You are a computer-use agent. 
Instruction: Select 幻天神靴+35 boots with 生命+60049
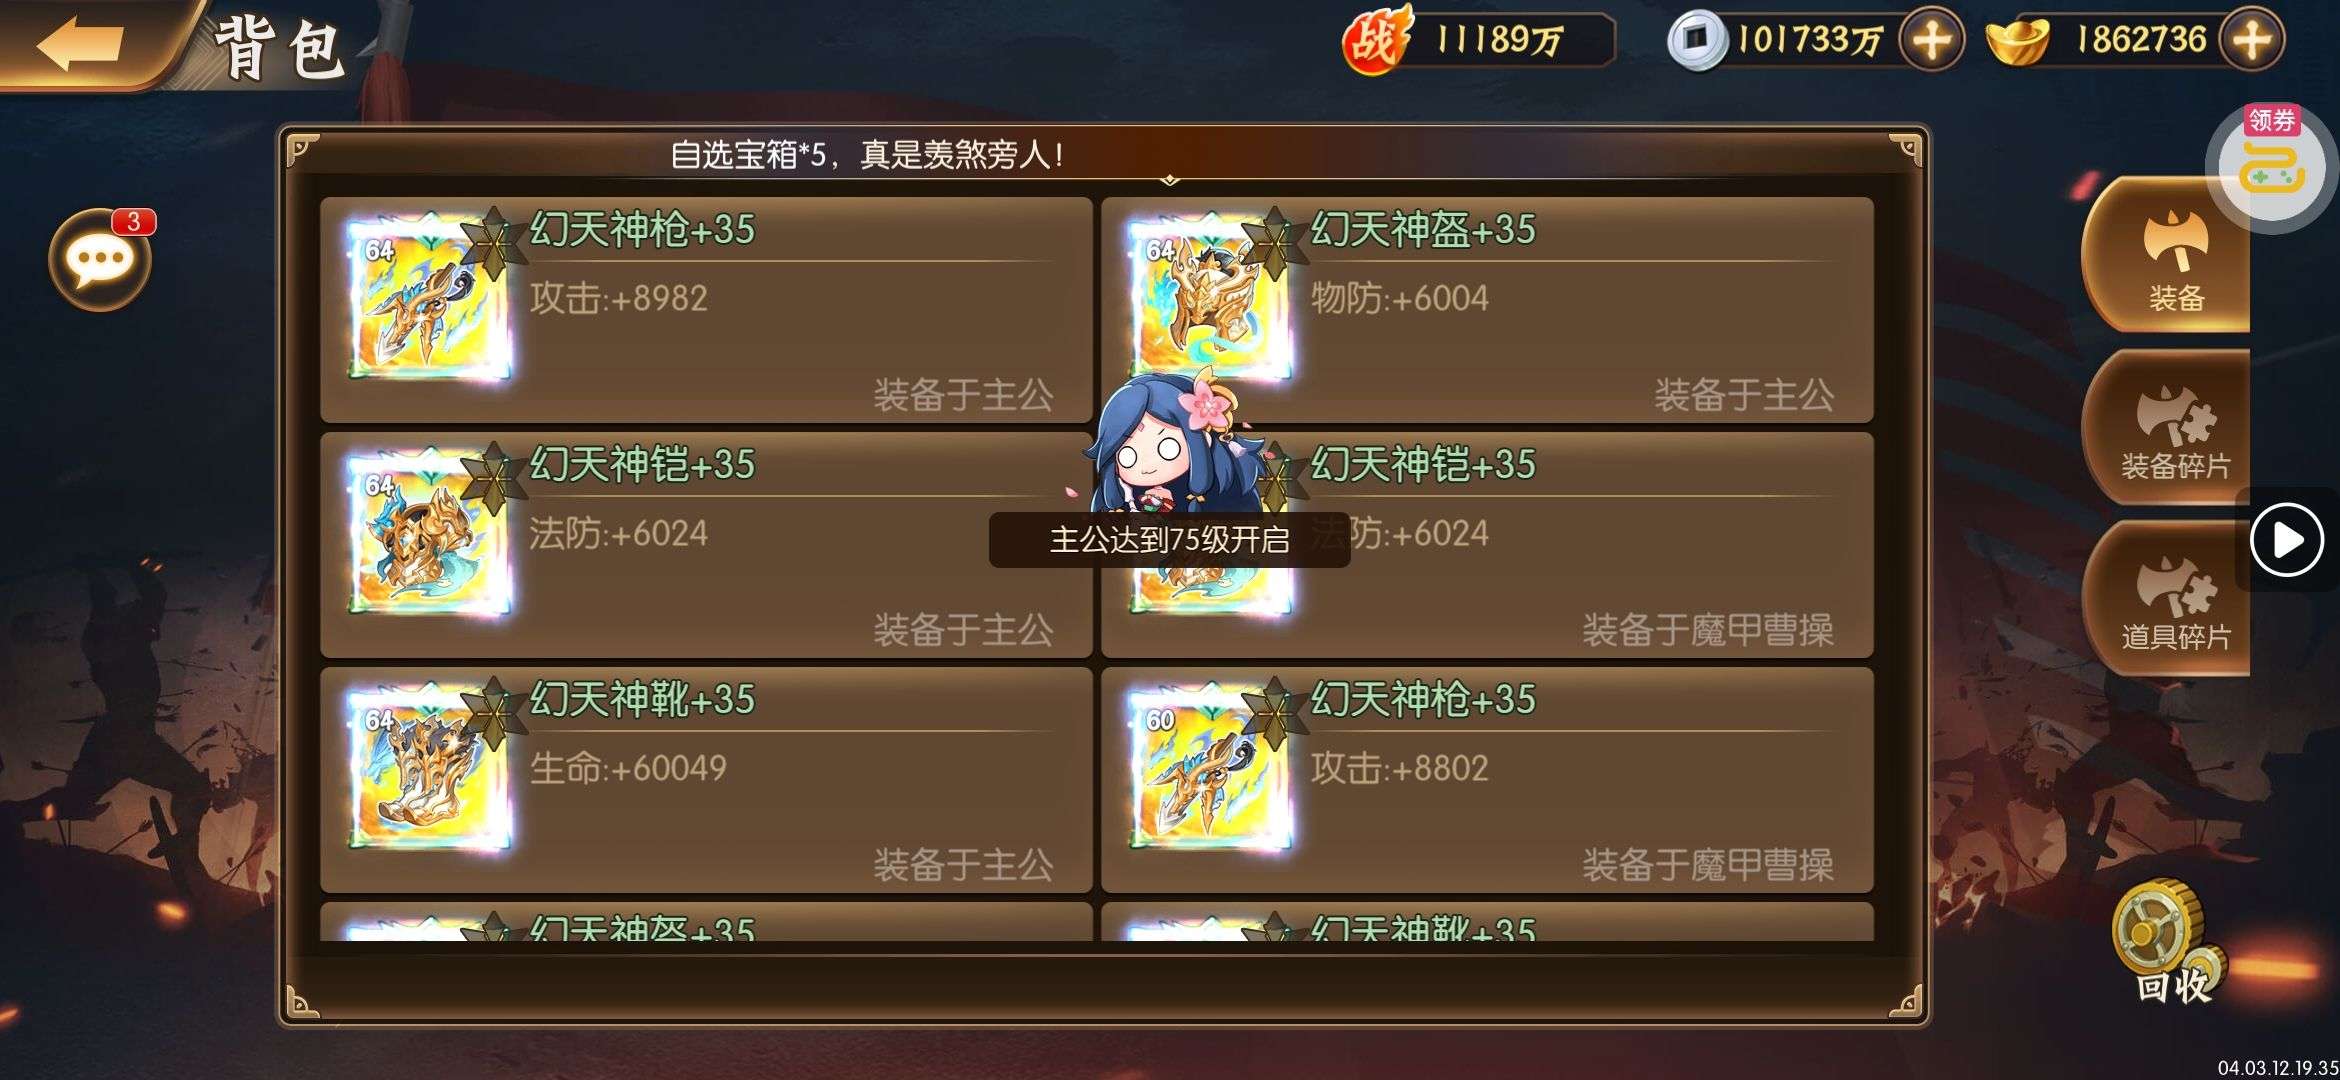pyautogui.click(x=706, y=780)
